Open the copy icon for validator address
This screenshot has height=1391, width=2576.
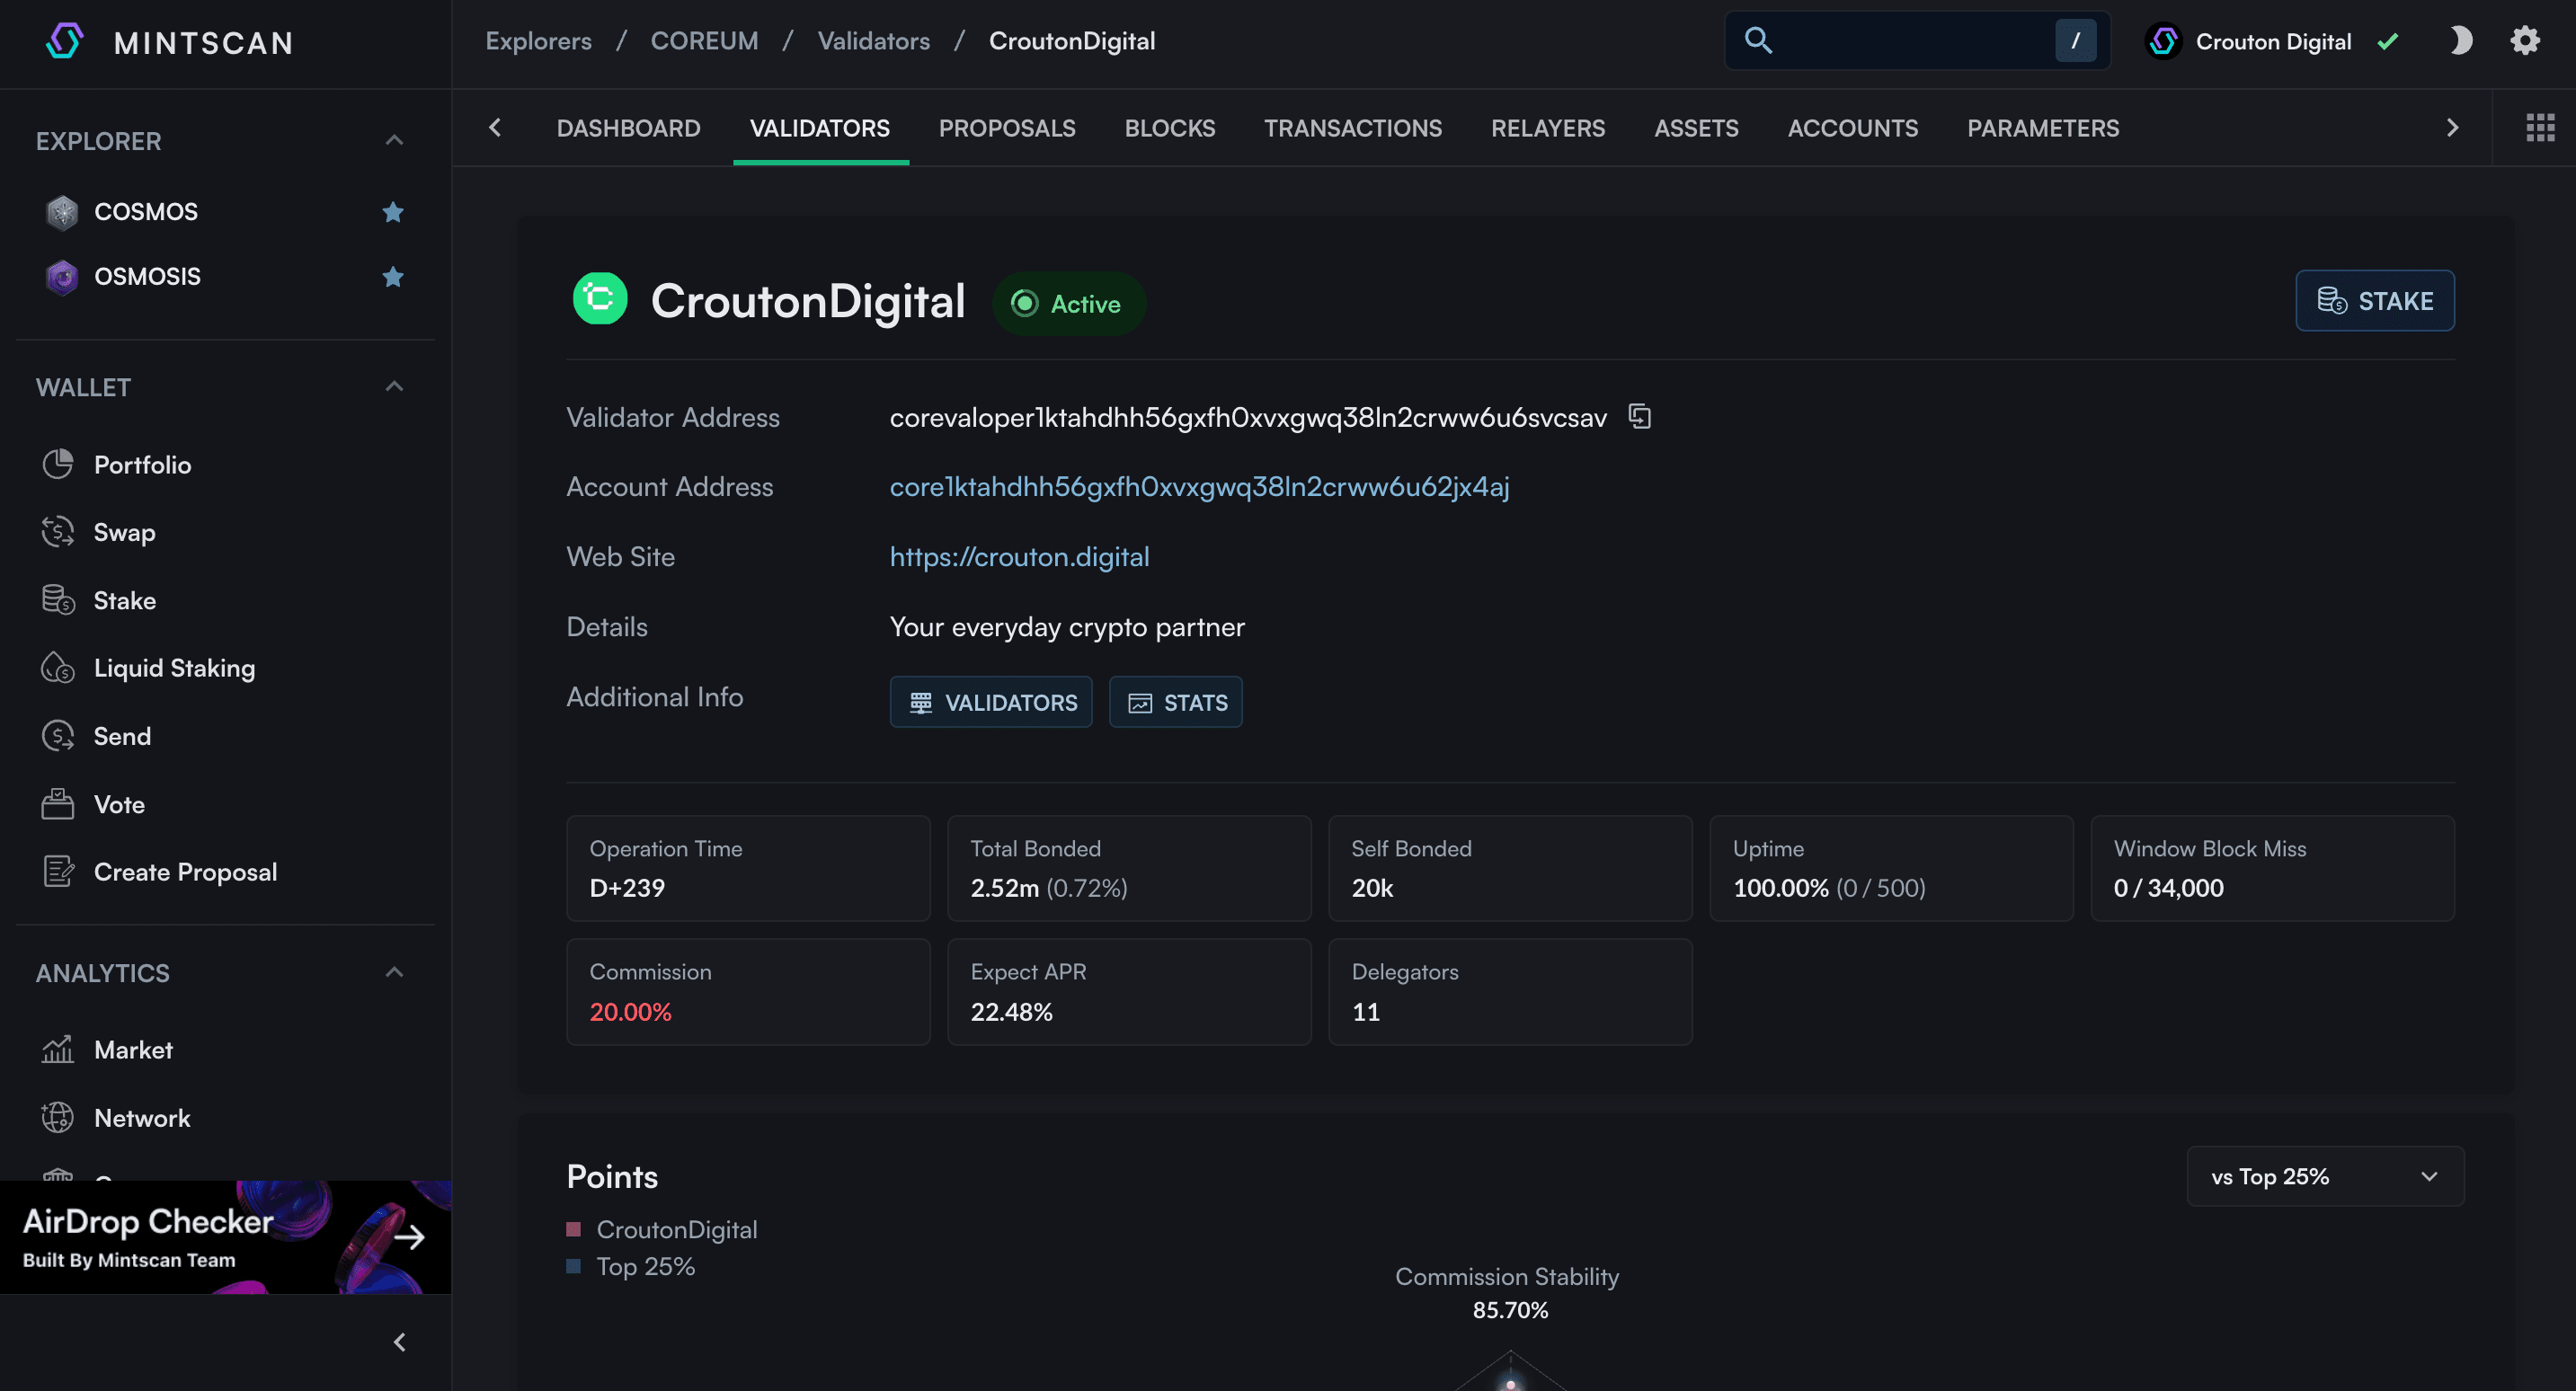[1641, 416]
